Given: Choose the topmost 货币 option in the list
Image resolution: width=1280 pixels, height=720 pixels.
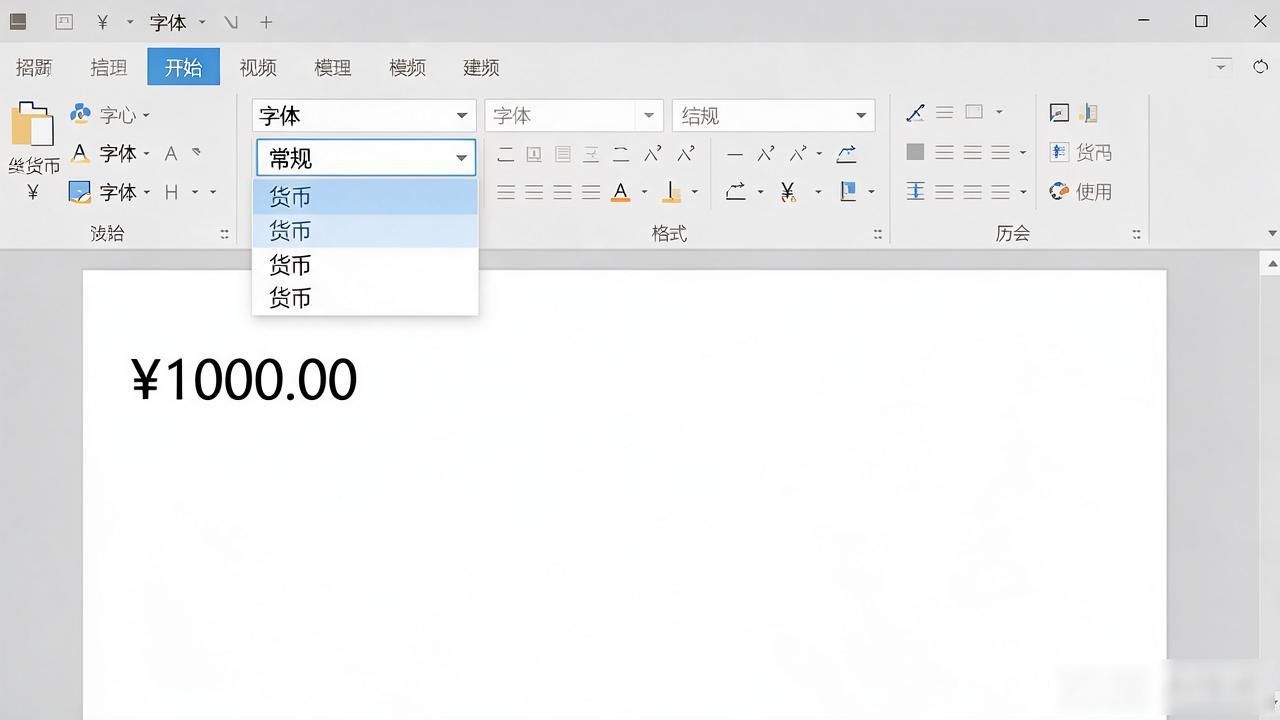Looking at the screenshot, I should (x=366, y=197).
